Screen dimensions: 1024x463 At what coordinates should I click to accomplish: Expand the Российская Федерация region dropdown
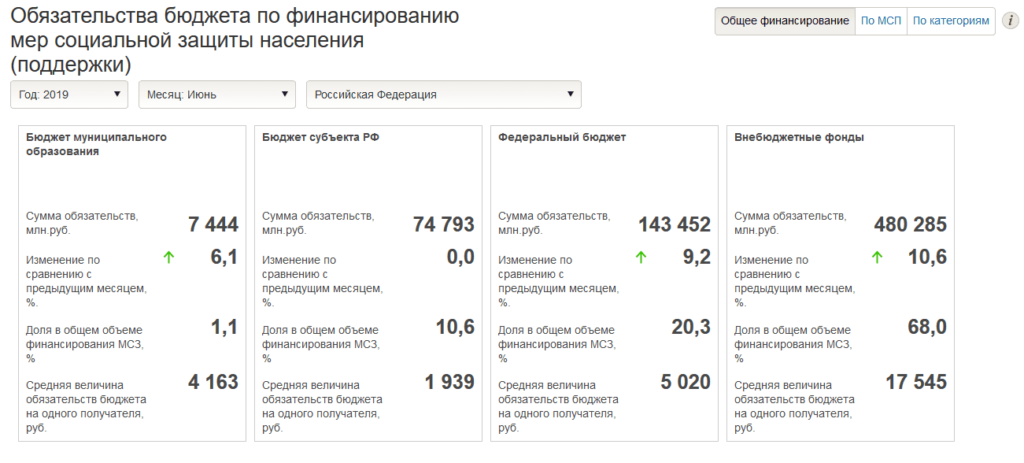point(443,94)
